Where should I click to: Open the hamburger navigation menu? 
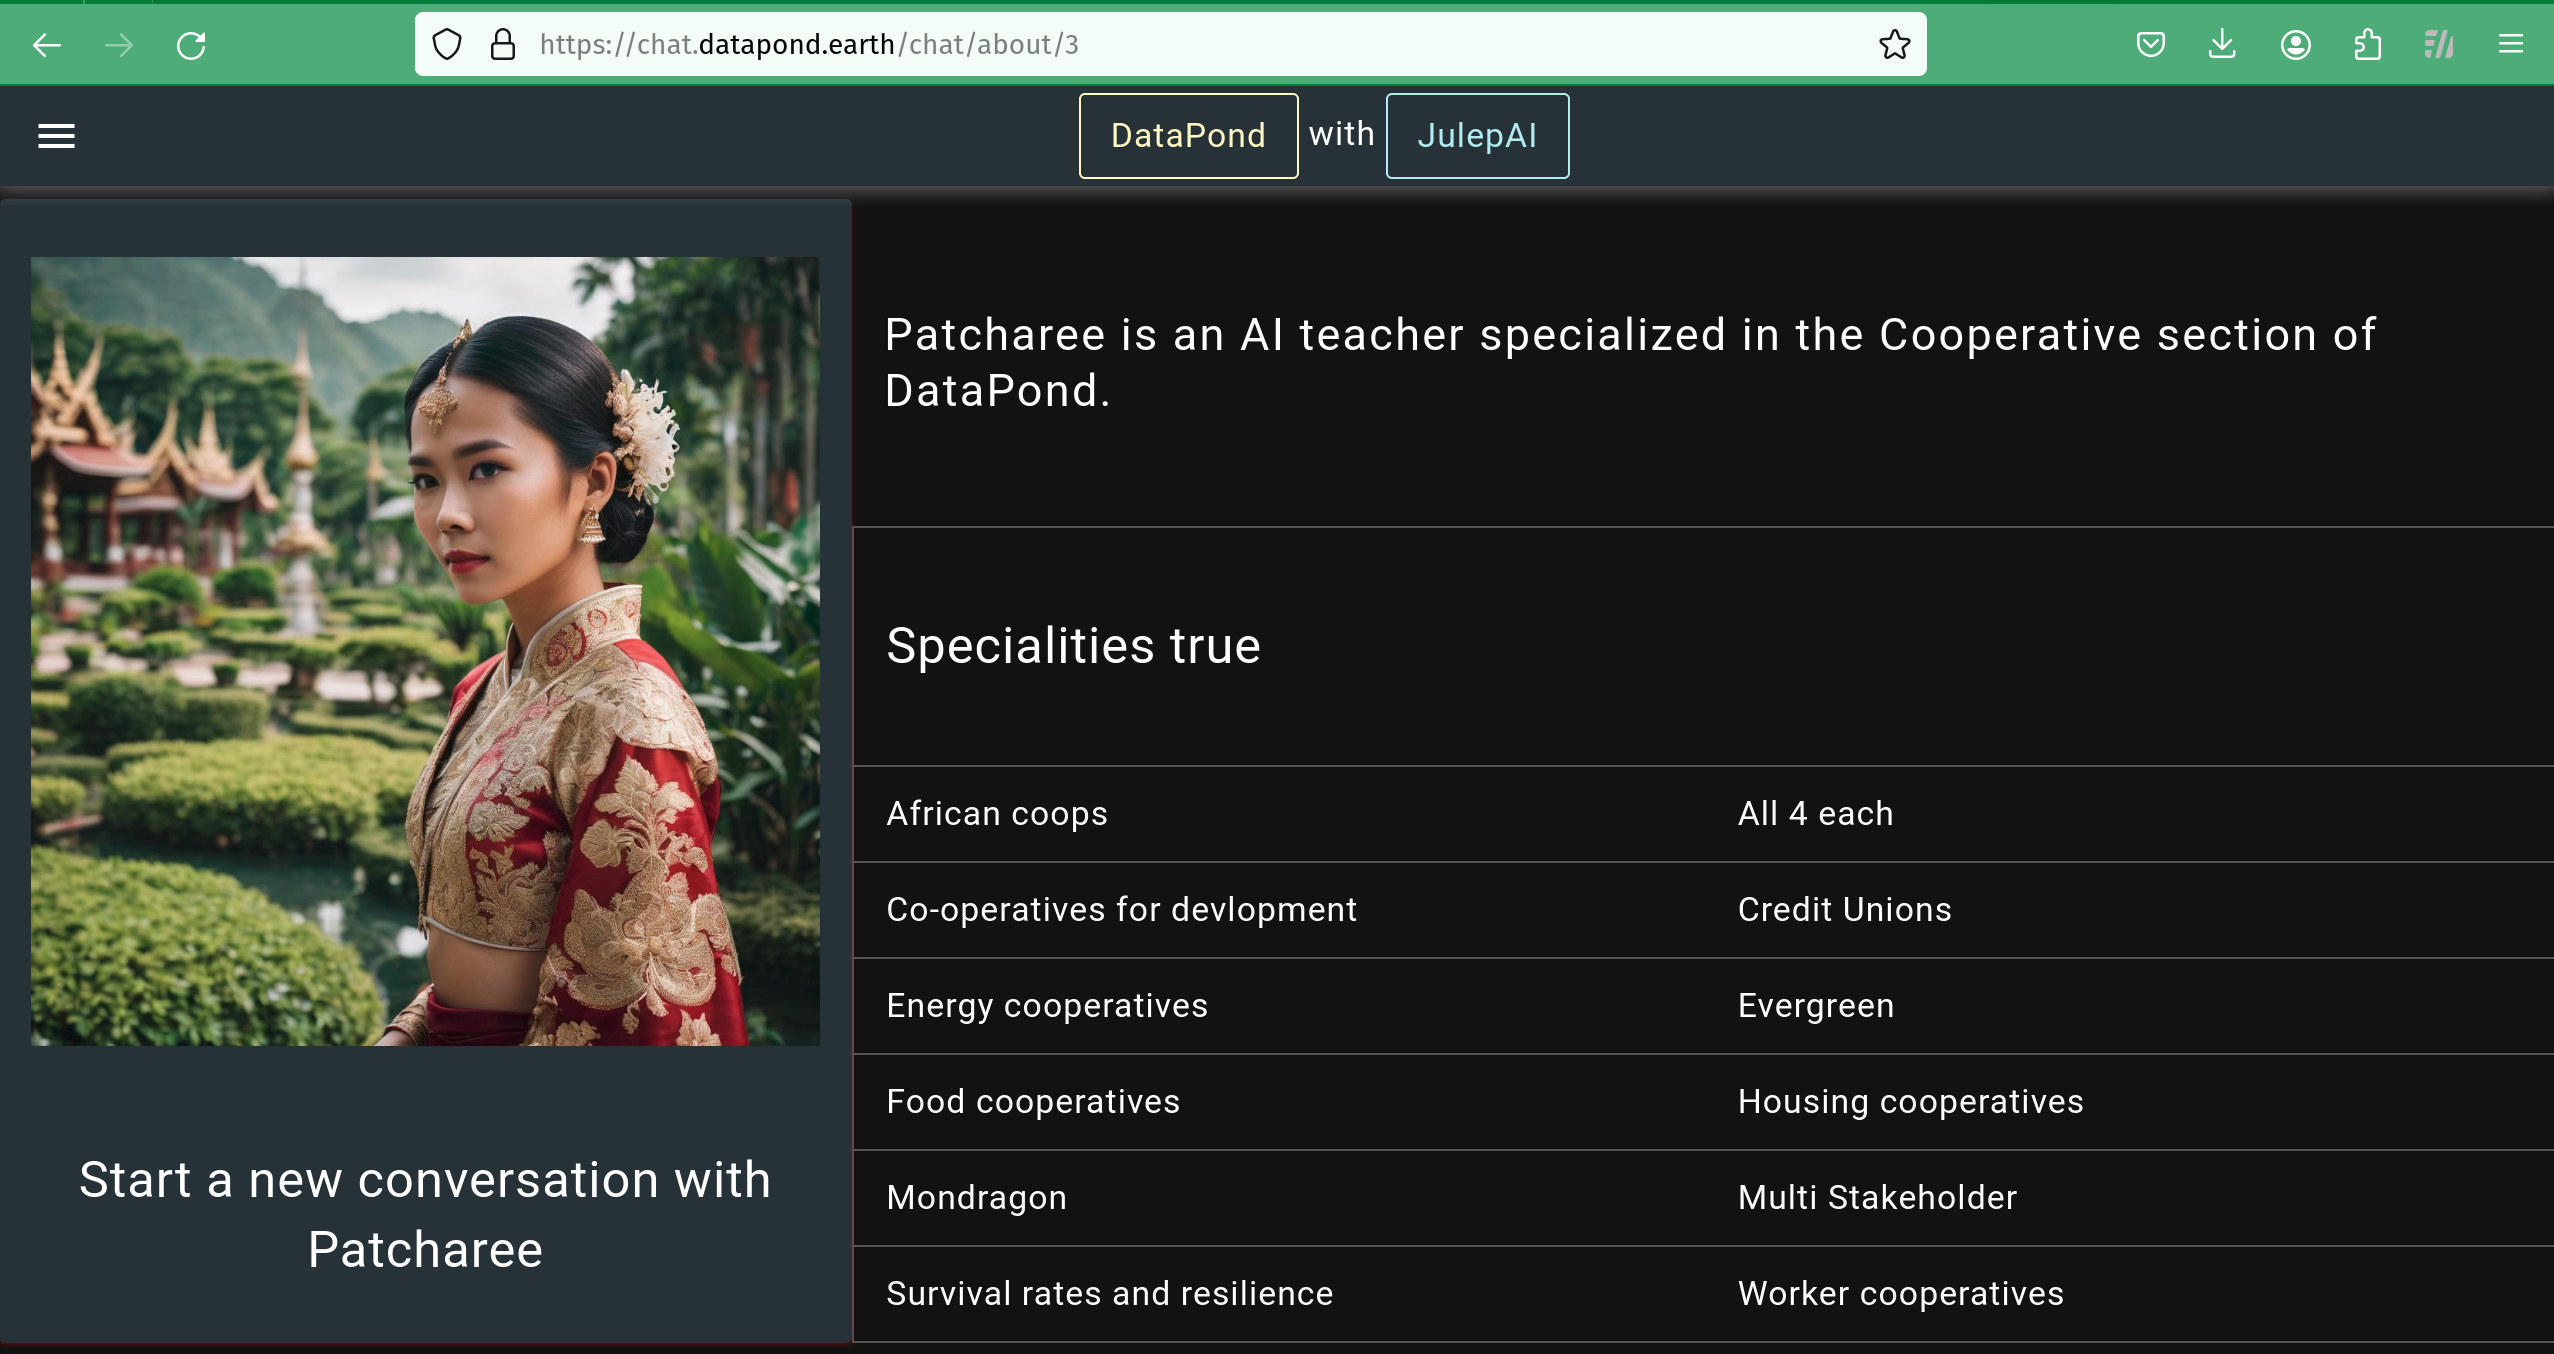click(56, 136)
